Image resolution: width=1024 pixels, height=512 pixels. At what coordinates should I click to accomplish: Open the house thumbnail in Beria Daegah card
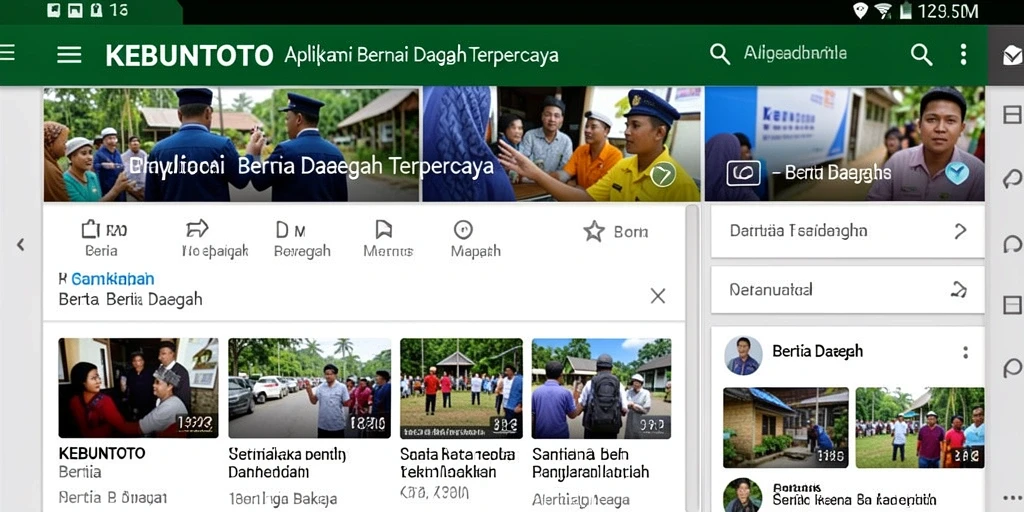pyautogui.click(x=786, y=427)
